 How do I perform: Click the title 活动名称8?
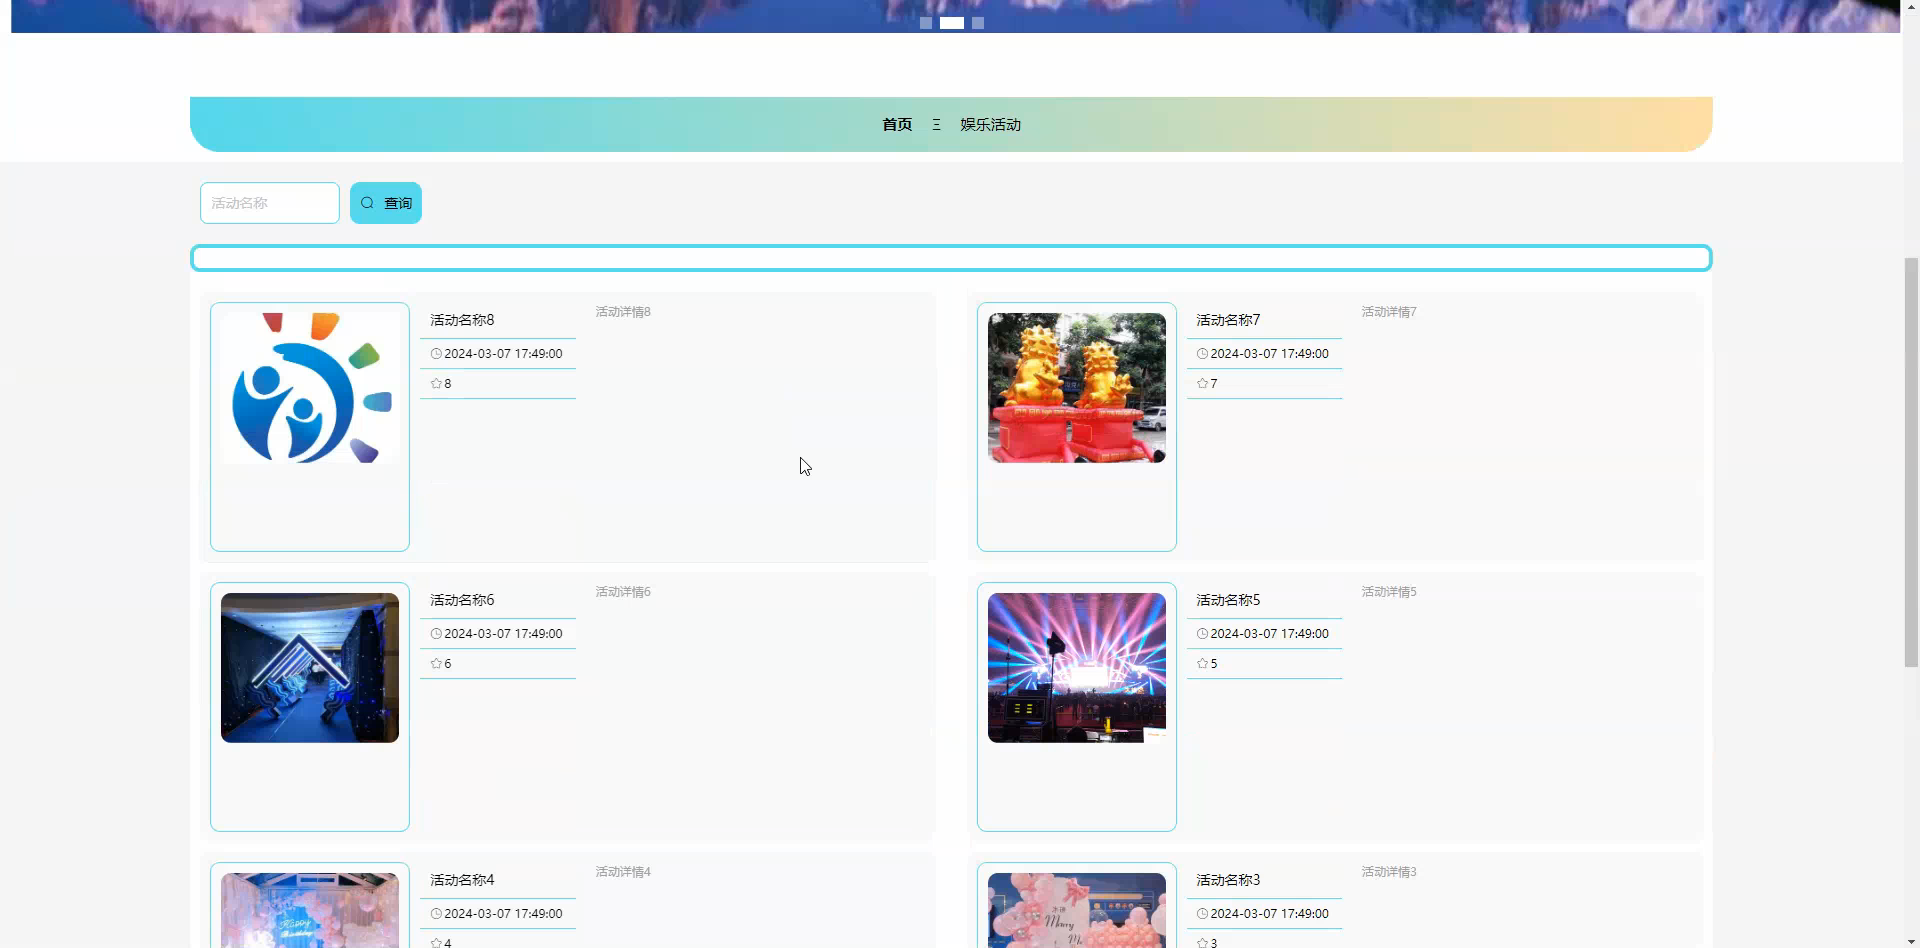click(x=462, y=320)
